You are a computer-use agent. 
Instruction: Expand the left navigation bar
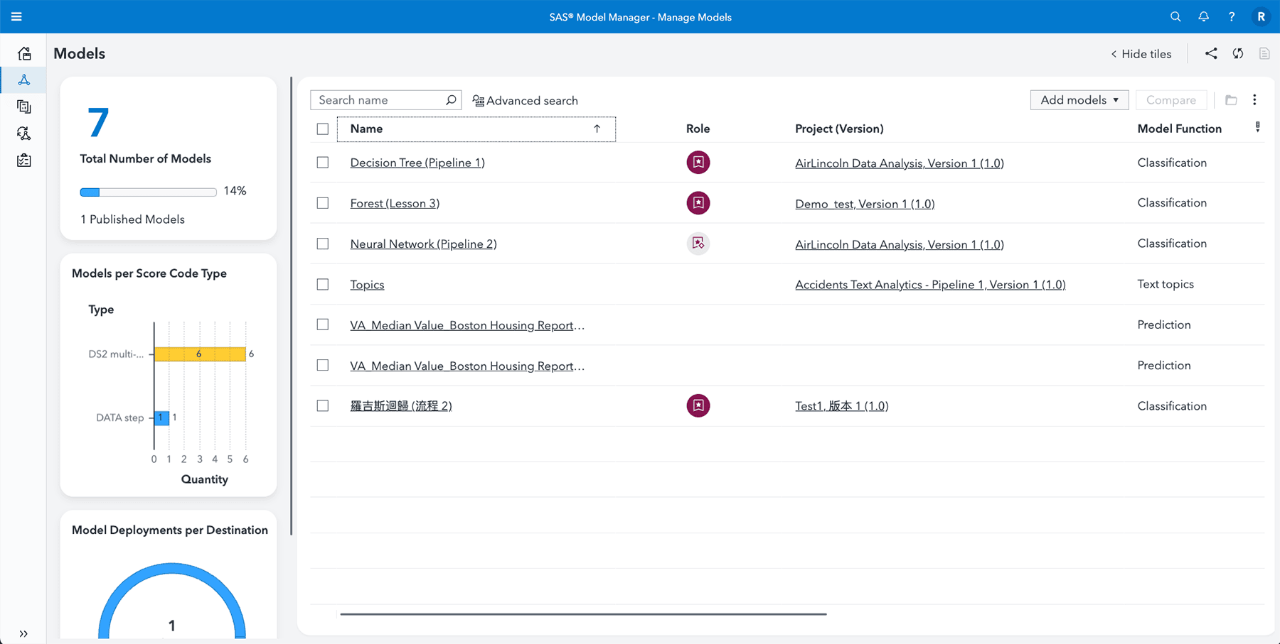tap(24, 634)
